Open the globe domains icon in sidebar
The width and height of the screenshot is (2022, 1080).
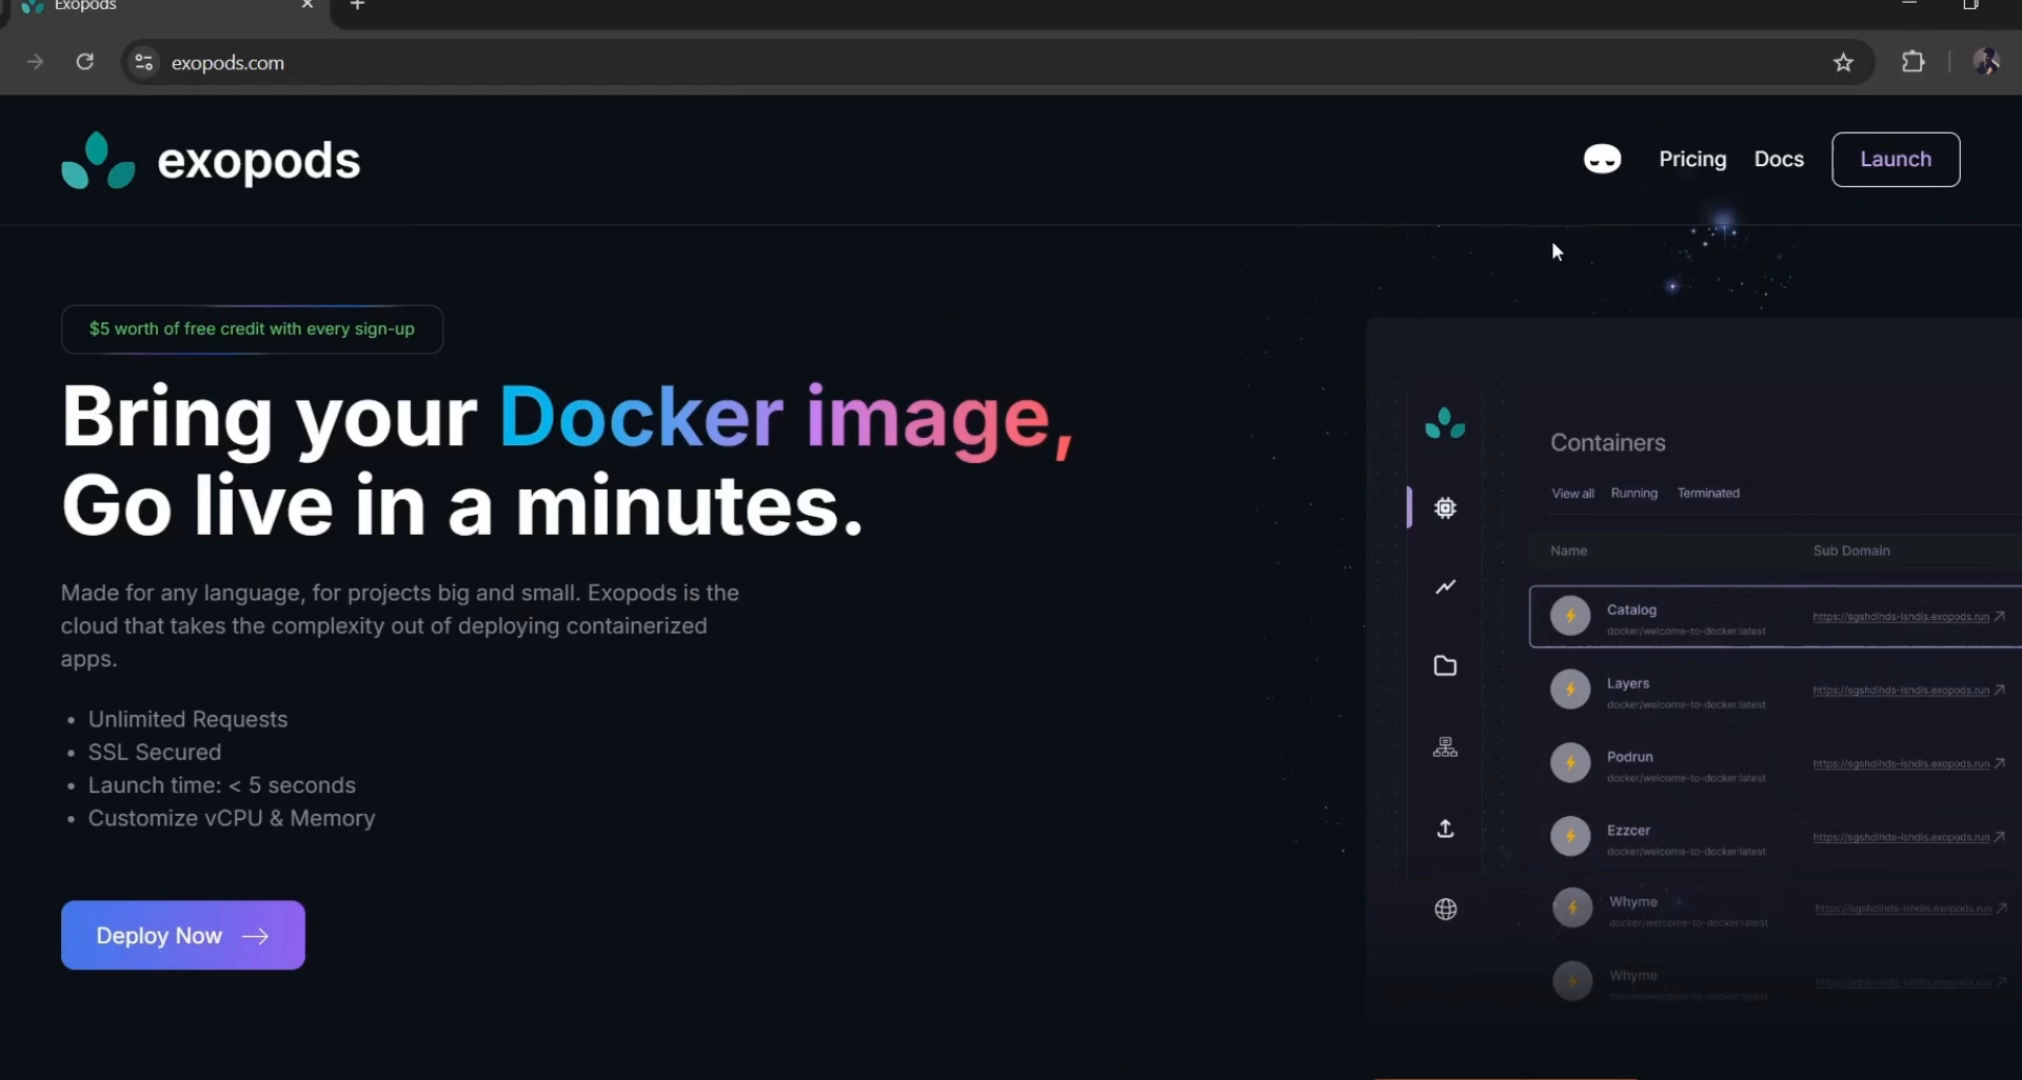click(x=1445, y=909)
